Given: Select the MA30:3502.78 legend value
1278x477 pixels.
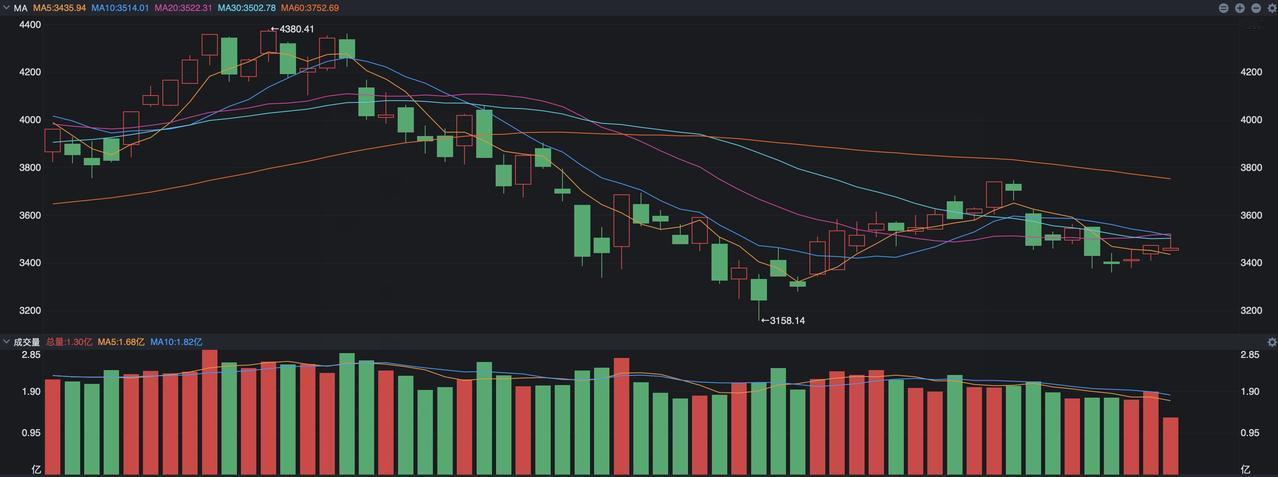Looking at the screenshot, I should tap(246, 8).
